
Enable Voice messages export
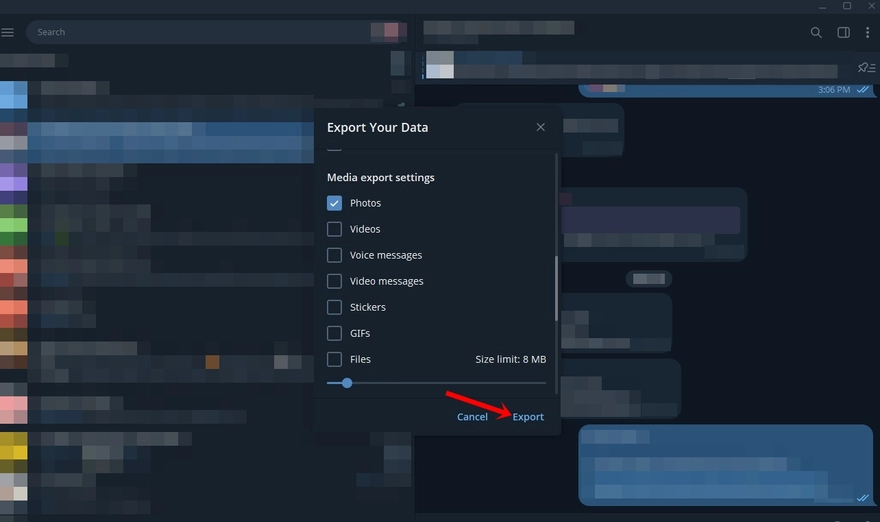point(334,255)
